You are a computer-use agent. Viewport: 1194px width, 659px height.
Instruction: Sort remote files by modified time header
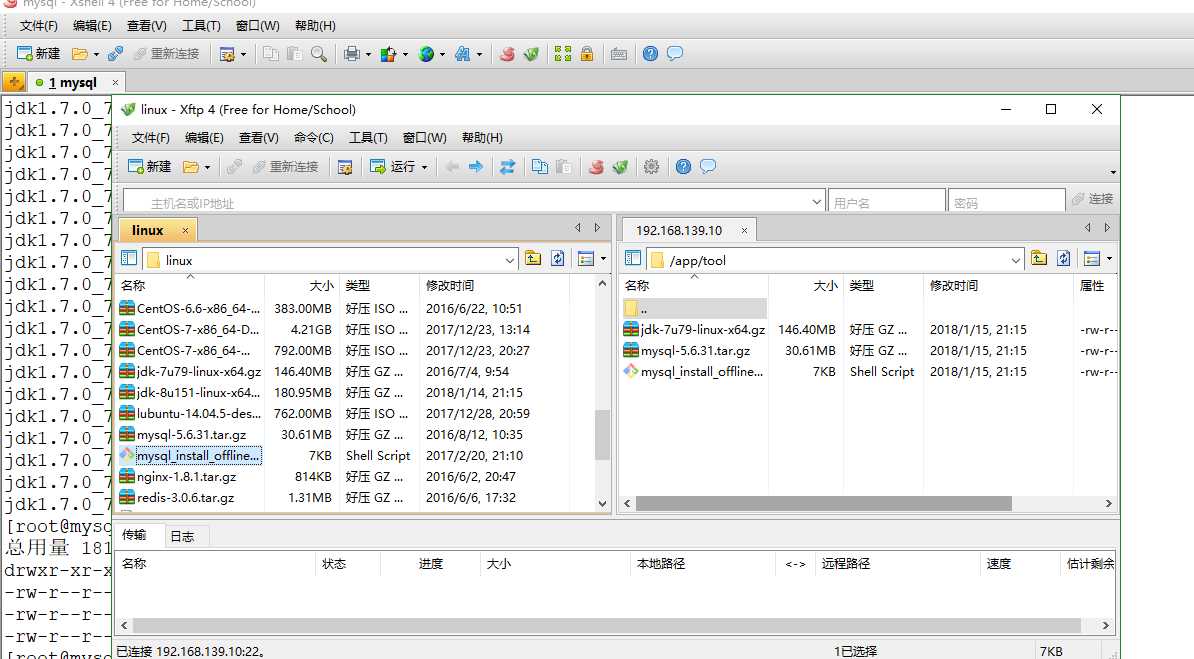coord(998,286)
